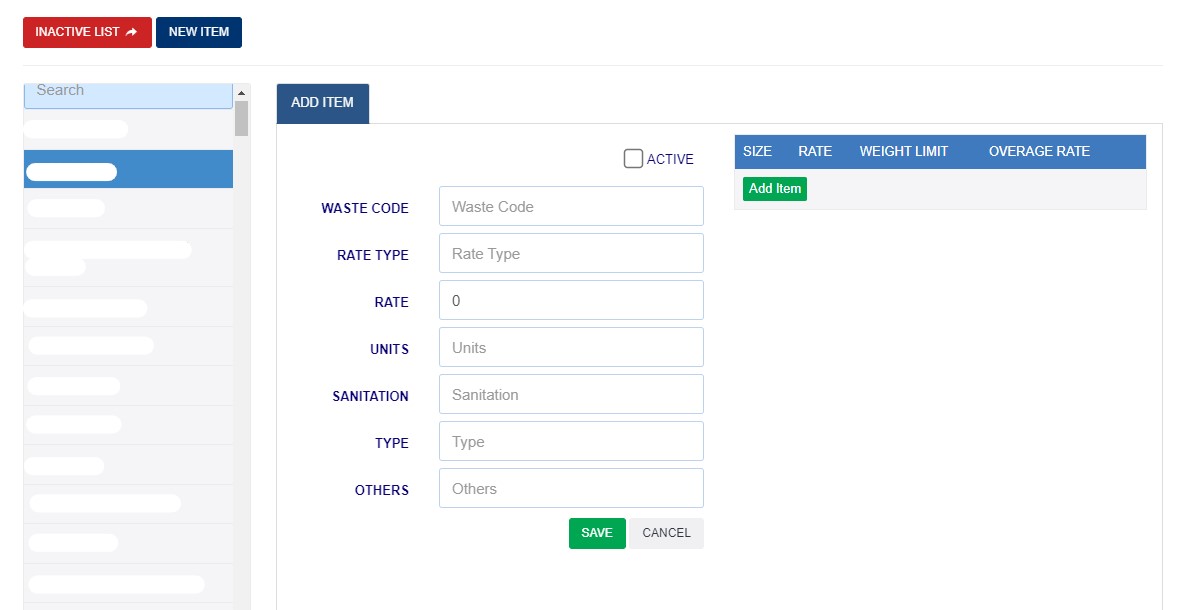Switch to the Add Item tab
The image size is (1189, 610).
[x=322, y=103]
